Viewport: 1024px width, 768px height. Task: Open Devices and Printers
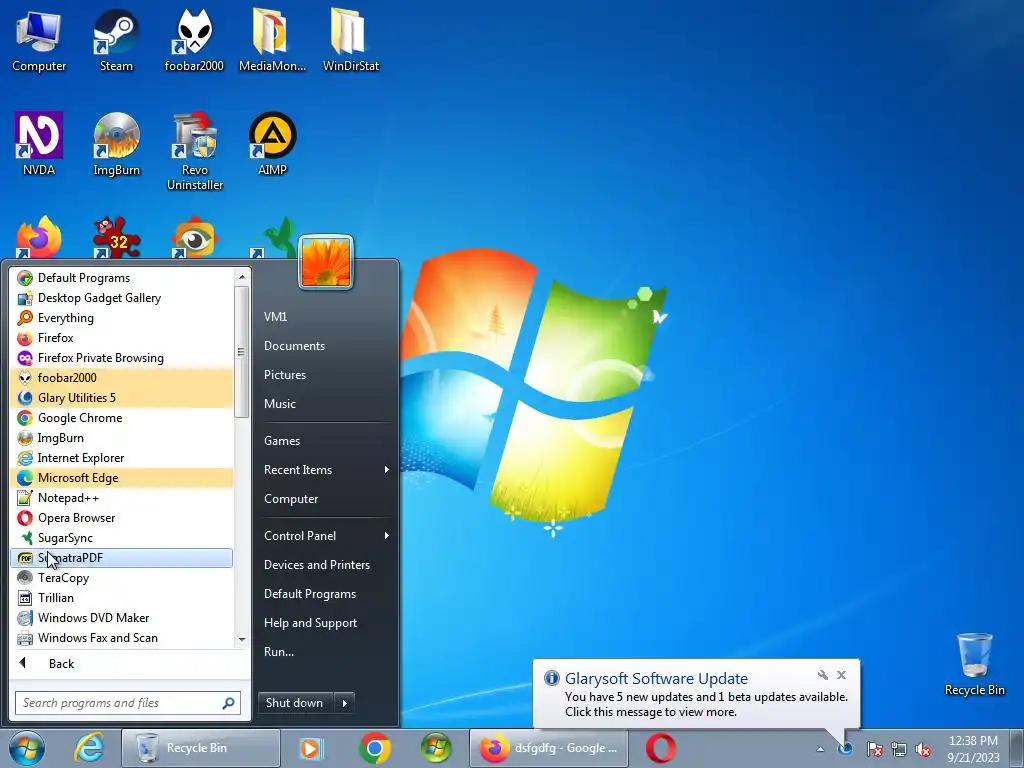coord(325,565)
